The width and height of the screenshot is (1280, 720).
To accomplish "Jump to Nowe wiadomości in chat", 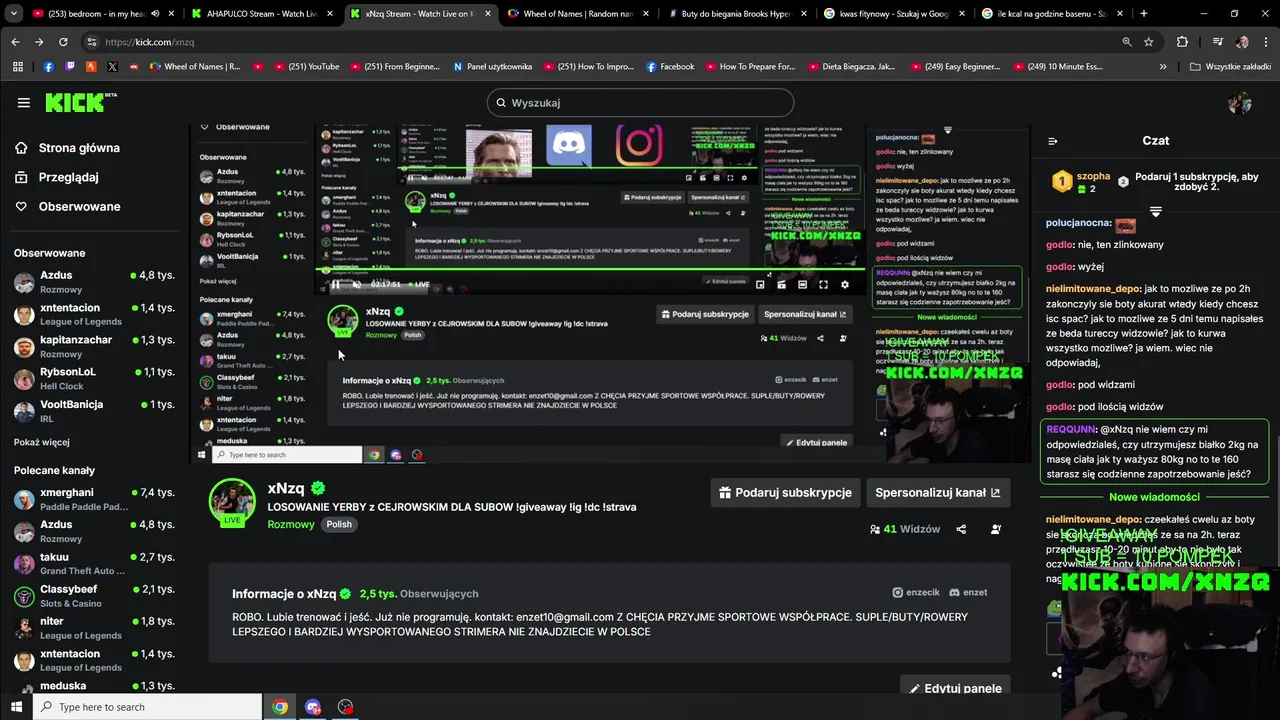I will pos(1154,497).
